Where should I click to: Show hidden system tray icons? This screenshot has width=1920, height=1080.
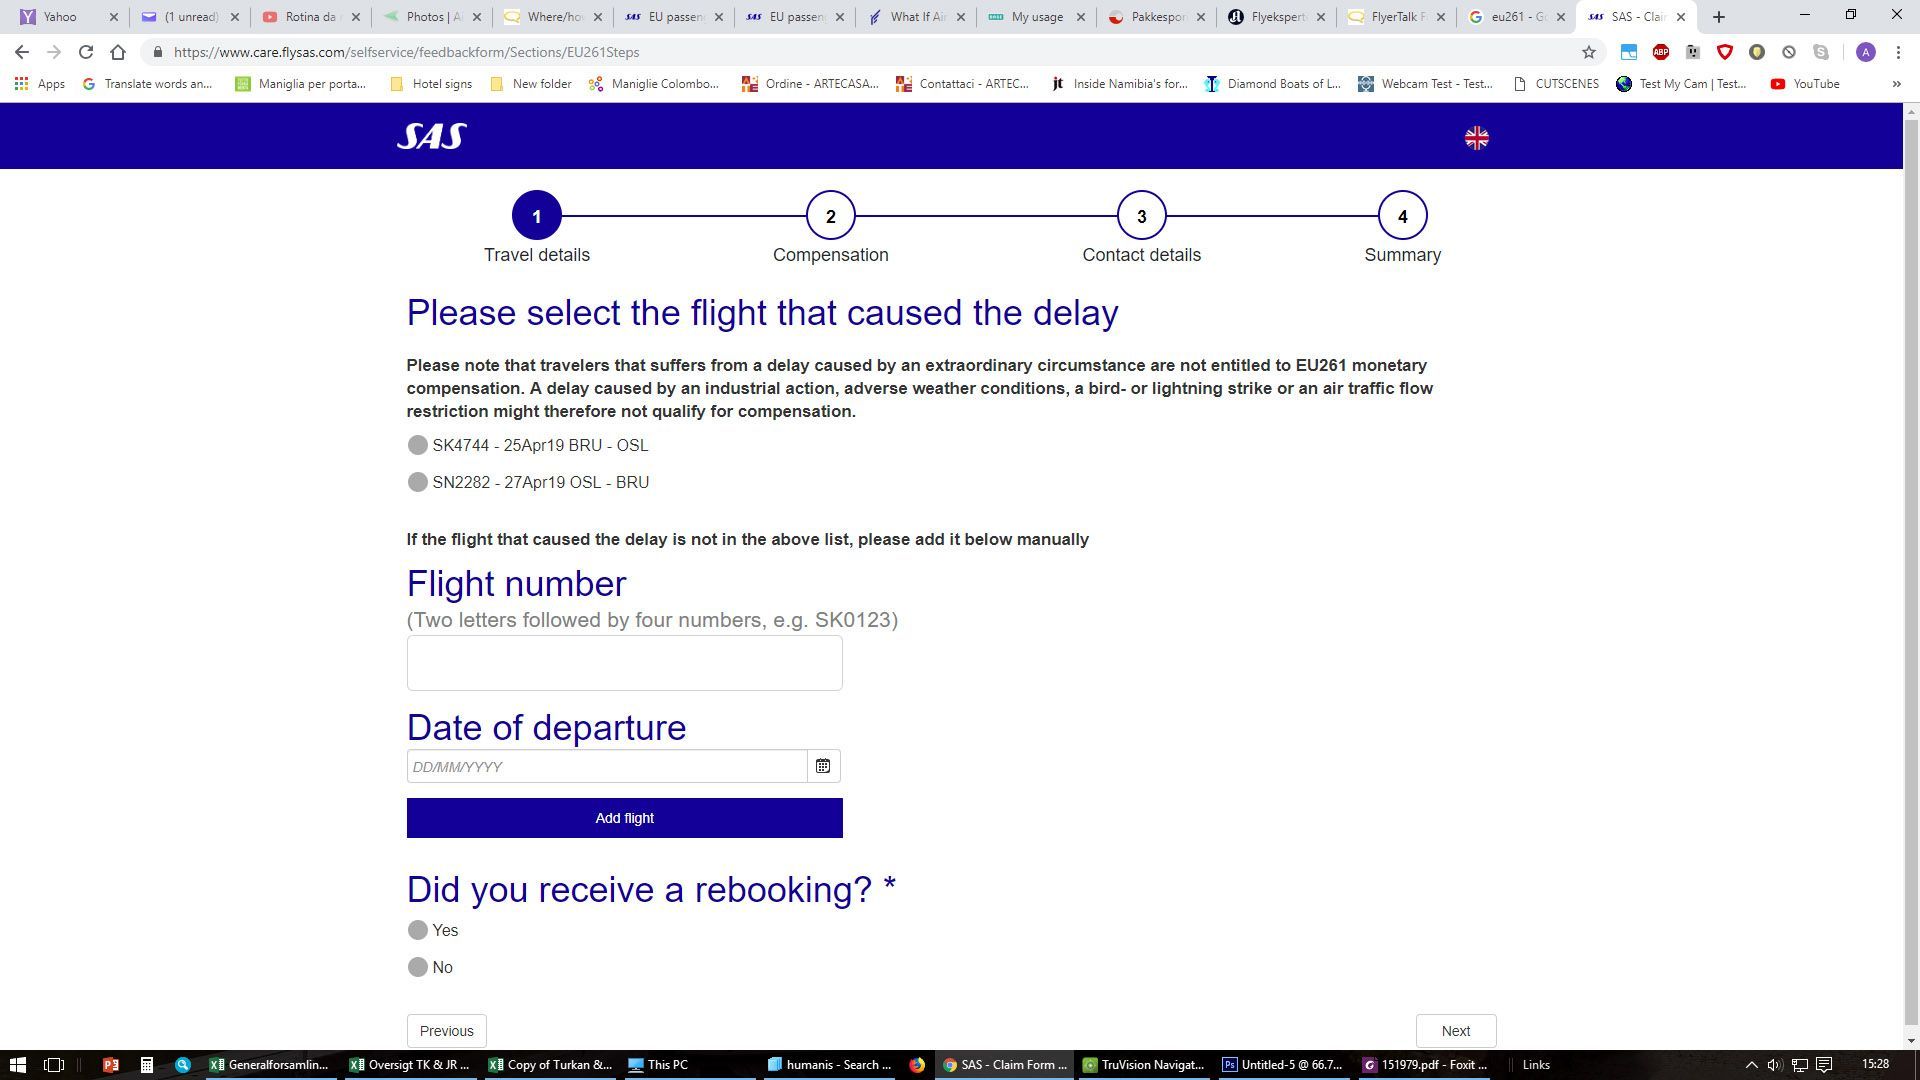pyautogui.click(x=1751, y=1065)
